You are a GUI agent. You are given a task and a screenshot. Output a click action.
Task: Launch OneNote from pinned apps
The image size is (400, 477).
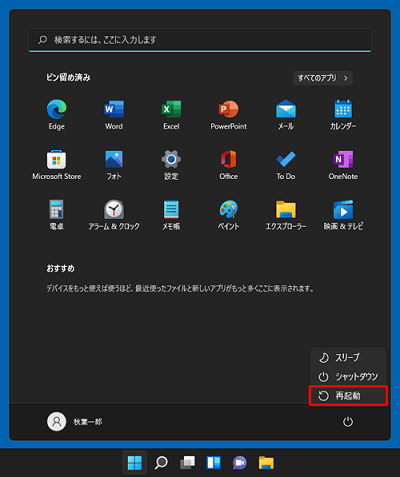[343, 165]
